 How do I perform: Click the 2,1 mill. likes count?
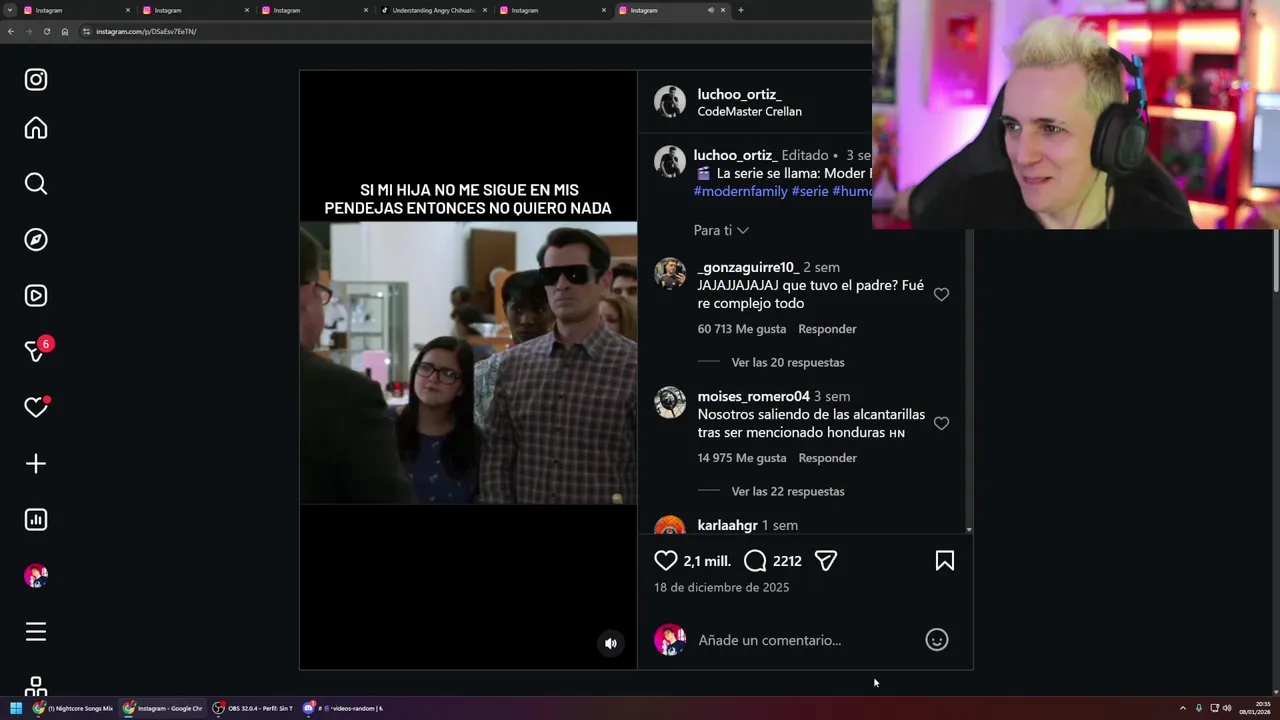(707, 561)
